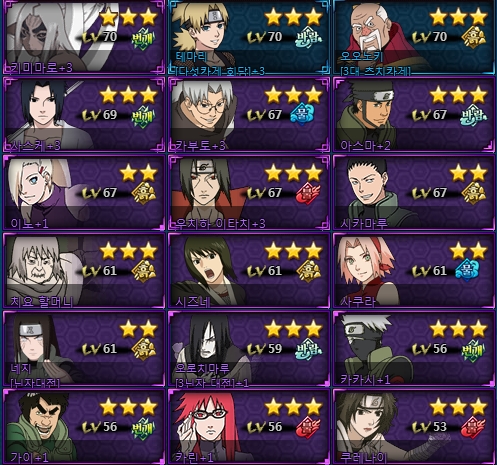Click the lightning element icon on Kakashi's card

pos(473,350)
